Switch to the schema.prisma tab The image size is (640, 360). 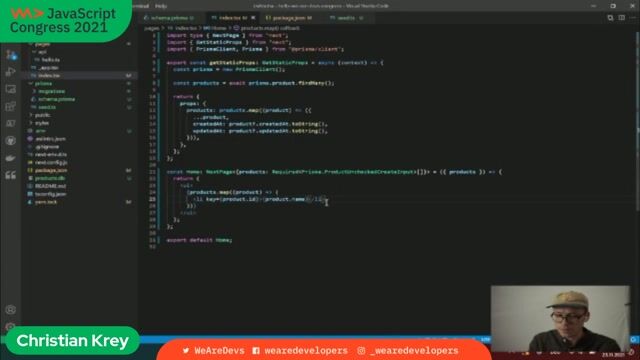point(169,18)
